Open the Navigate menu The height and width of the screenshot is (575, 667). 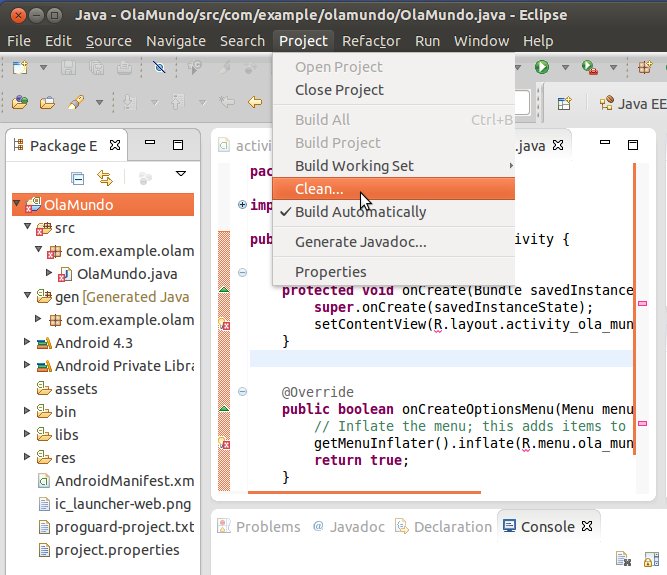coord(176,41)
